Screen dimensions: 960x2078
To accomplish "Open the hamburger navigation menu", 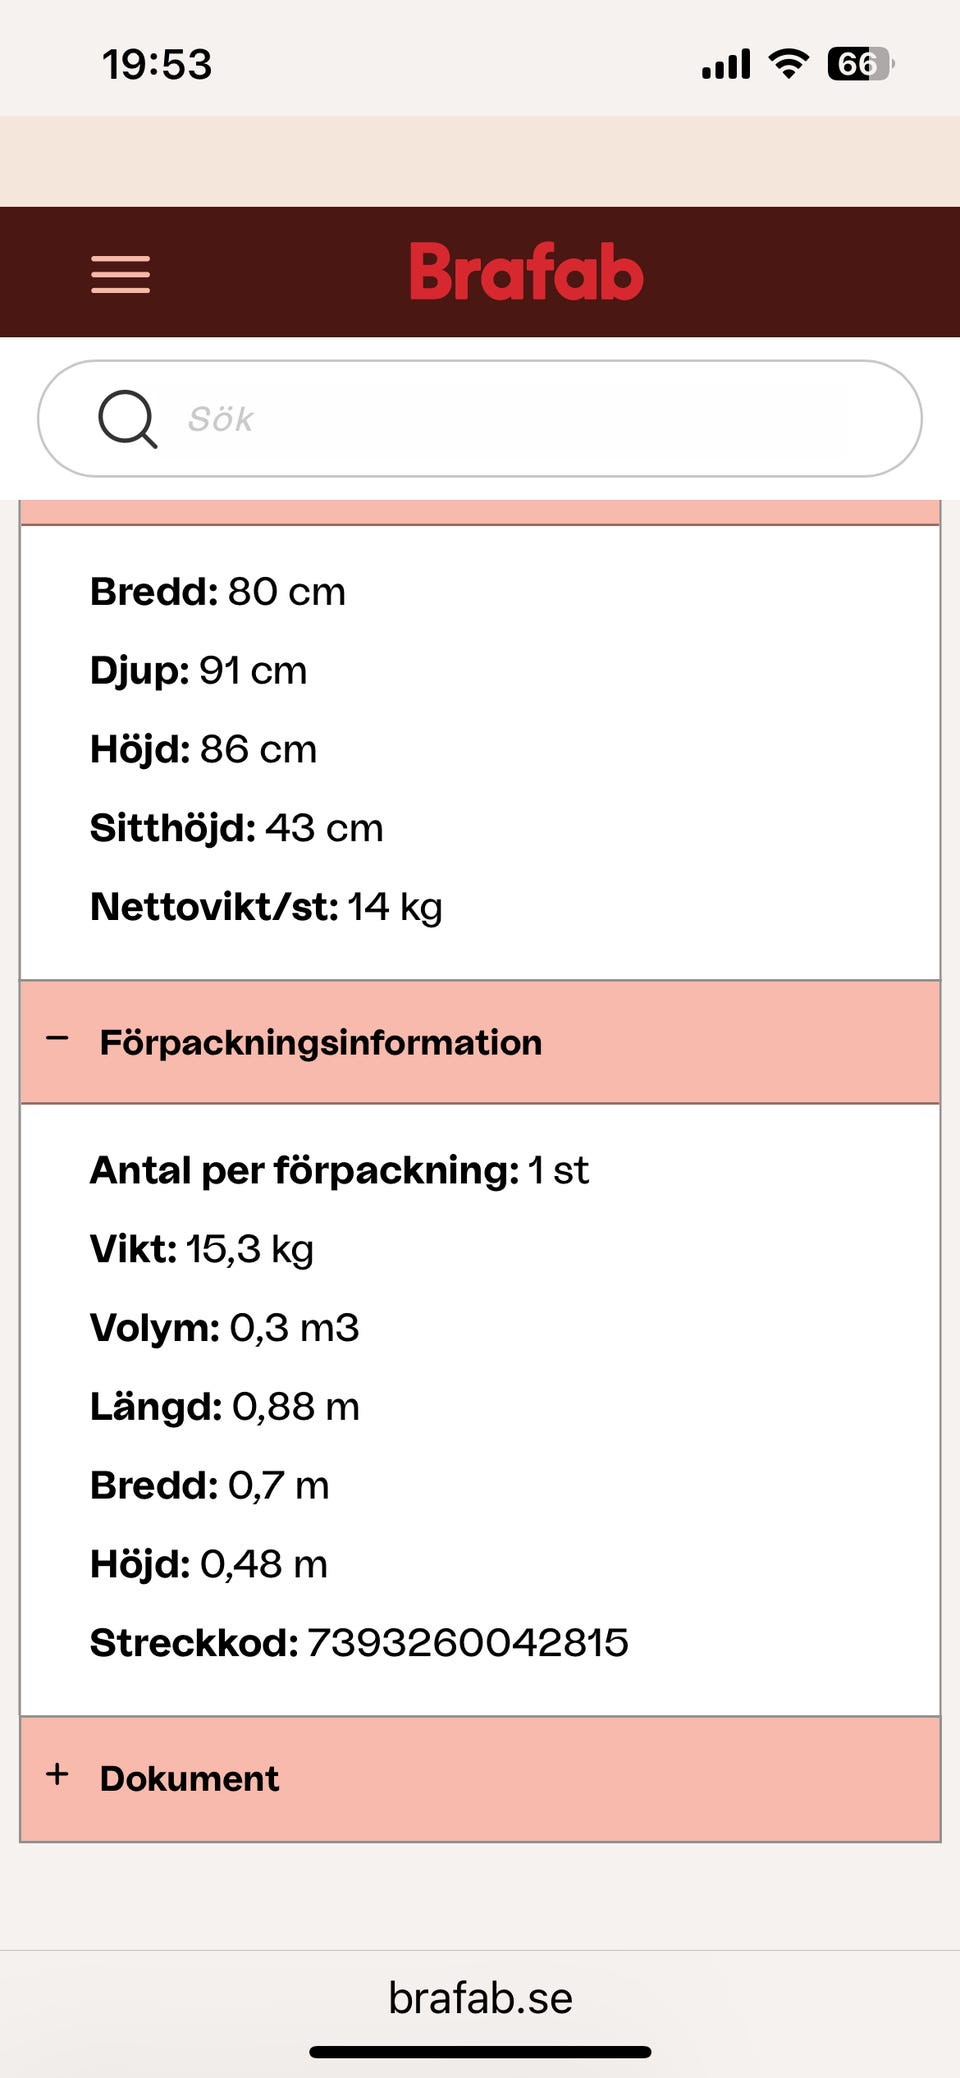I will [x=120, y=273].
